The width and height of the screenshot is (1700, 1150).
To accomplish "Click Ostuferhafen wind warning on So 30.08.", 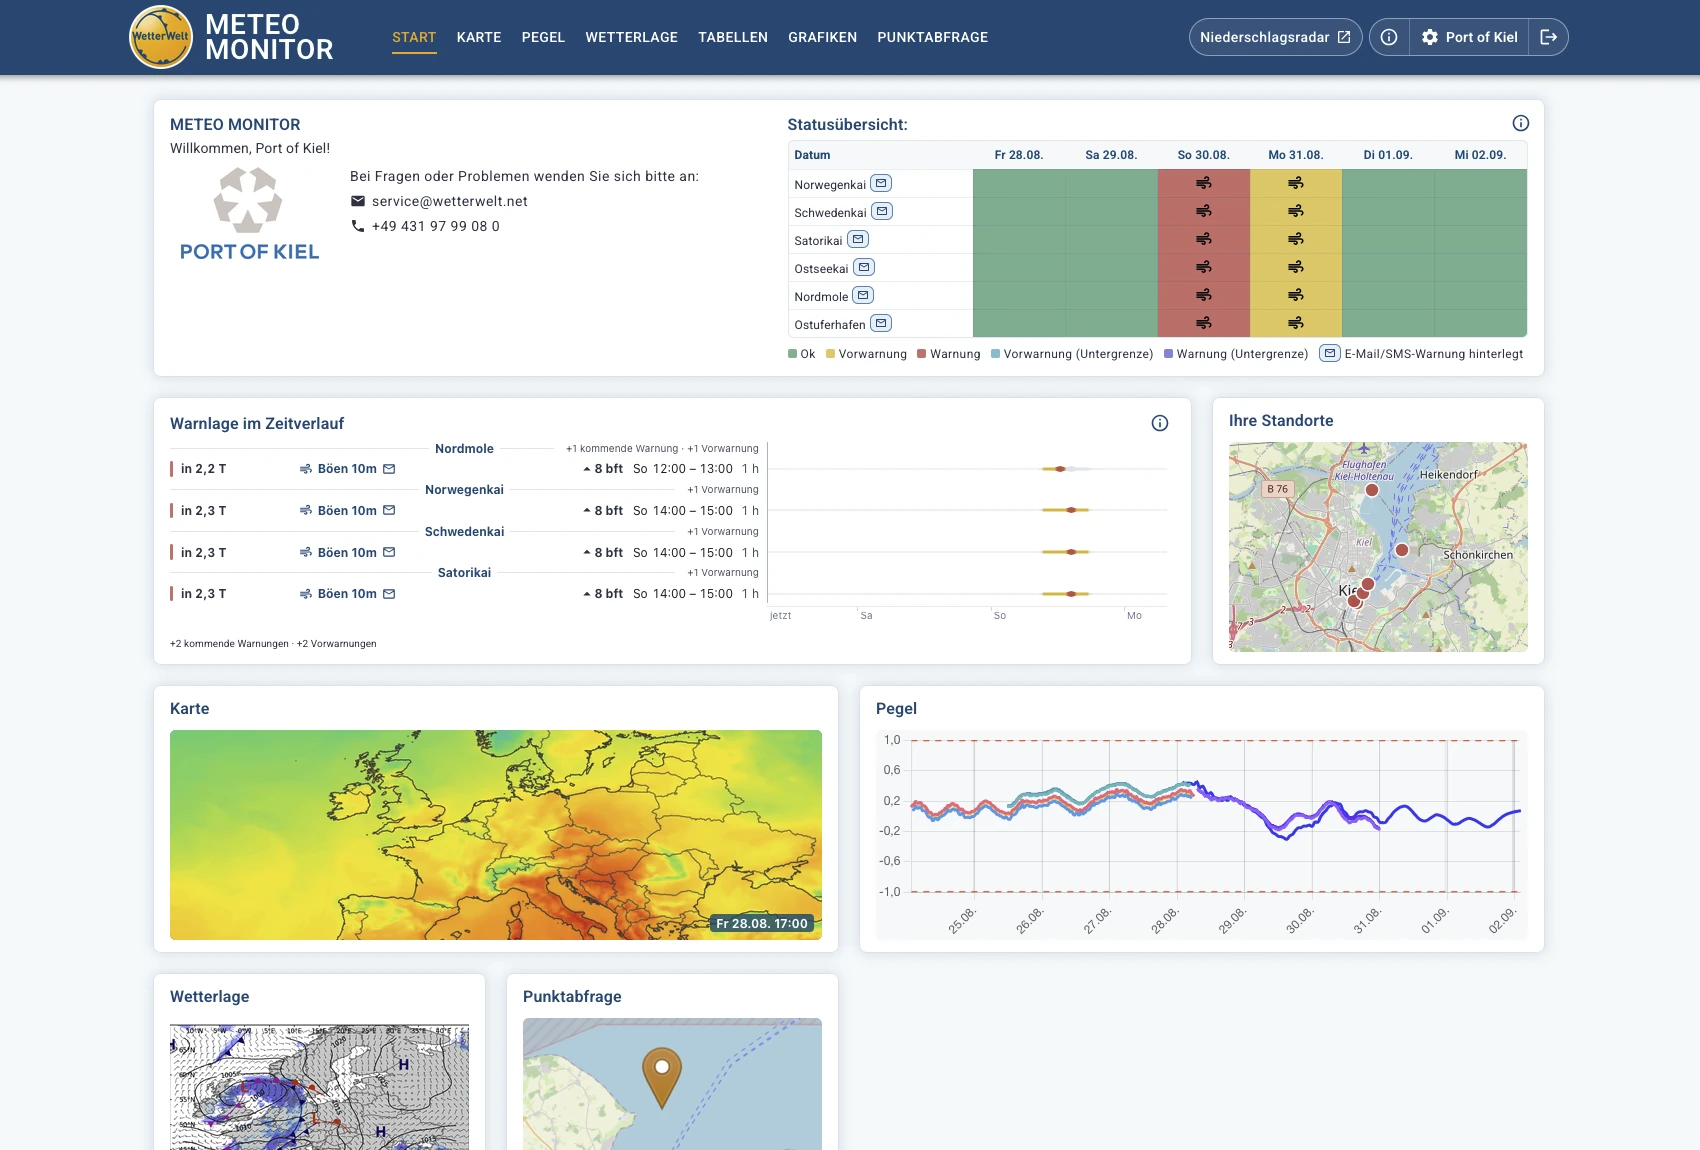I will pyautogui.click(x=1204, y=323).
